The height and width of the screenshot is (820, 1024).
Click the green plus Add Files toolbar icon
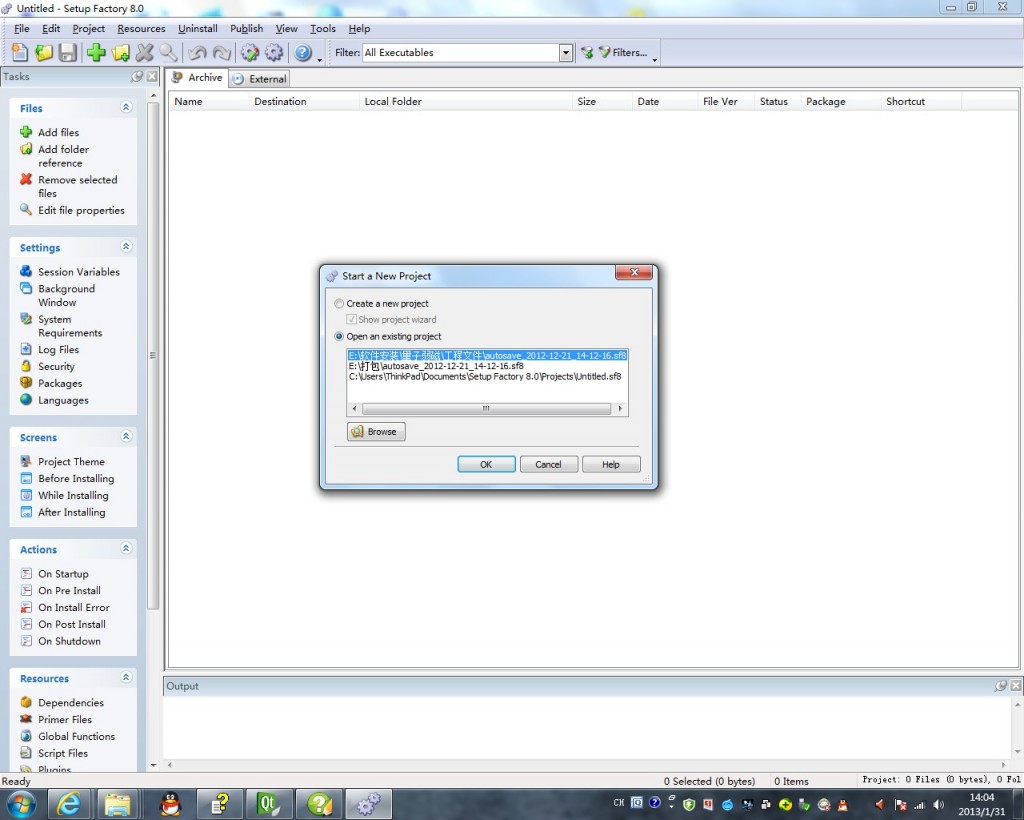96,52
